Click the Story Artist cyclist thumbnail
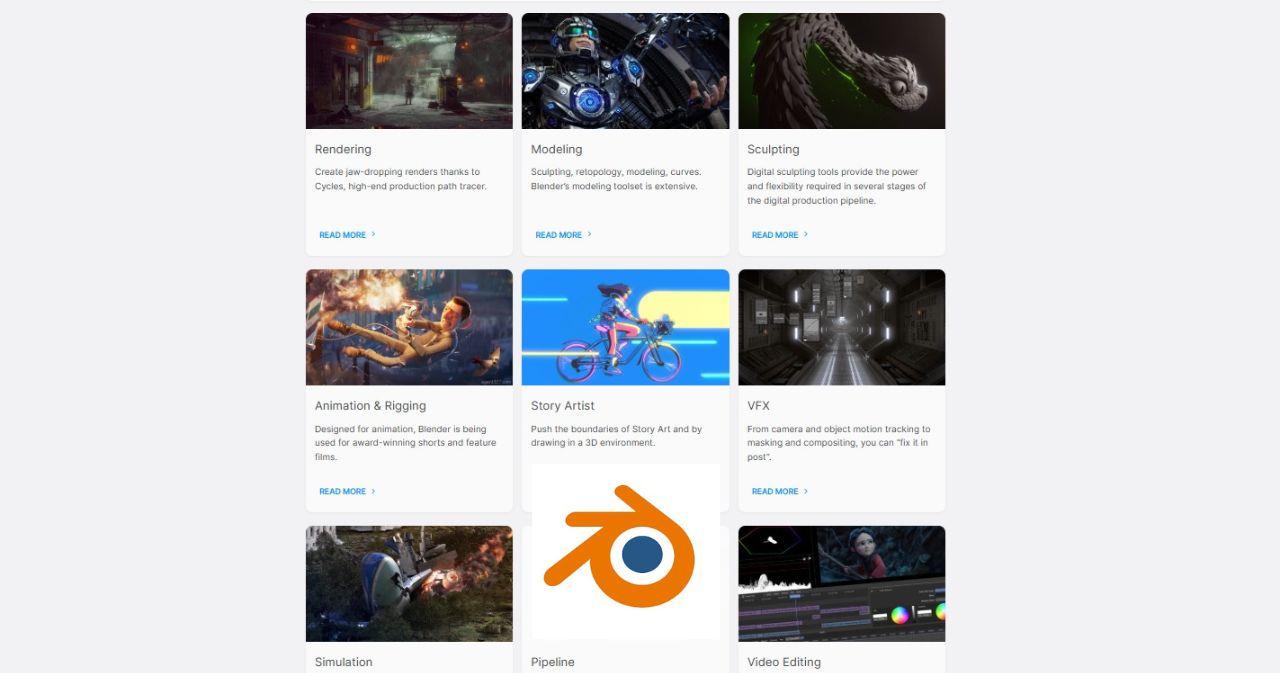1280x673 pixels. 625,327
